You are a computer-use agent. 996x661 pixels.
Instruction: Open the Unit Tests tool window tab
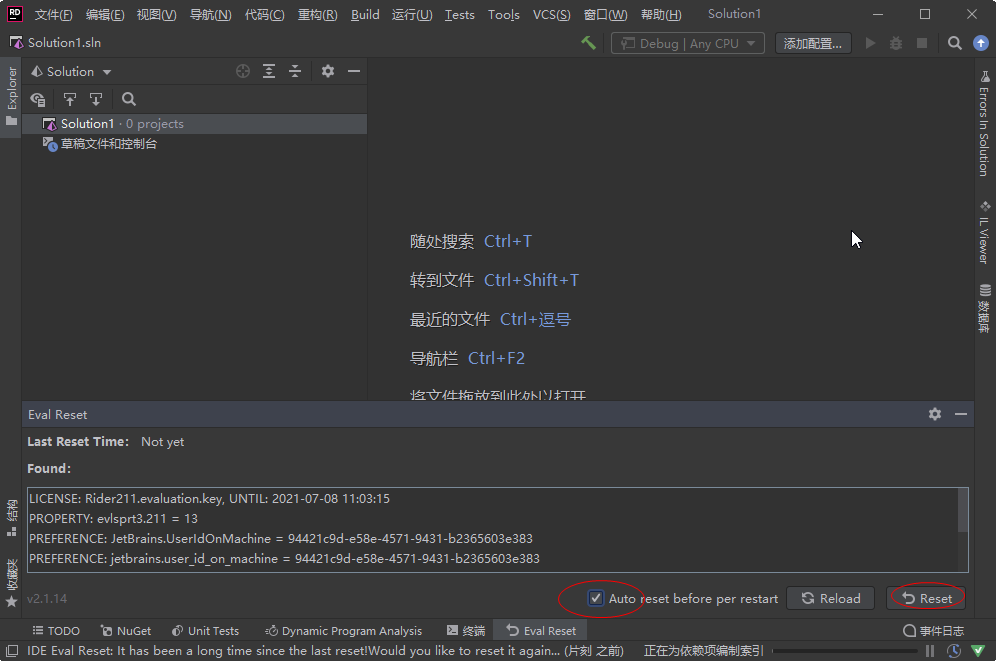tap(205, 631)
